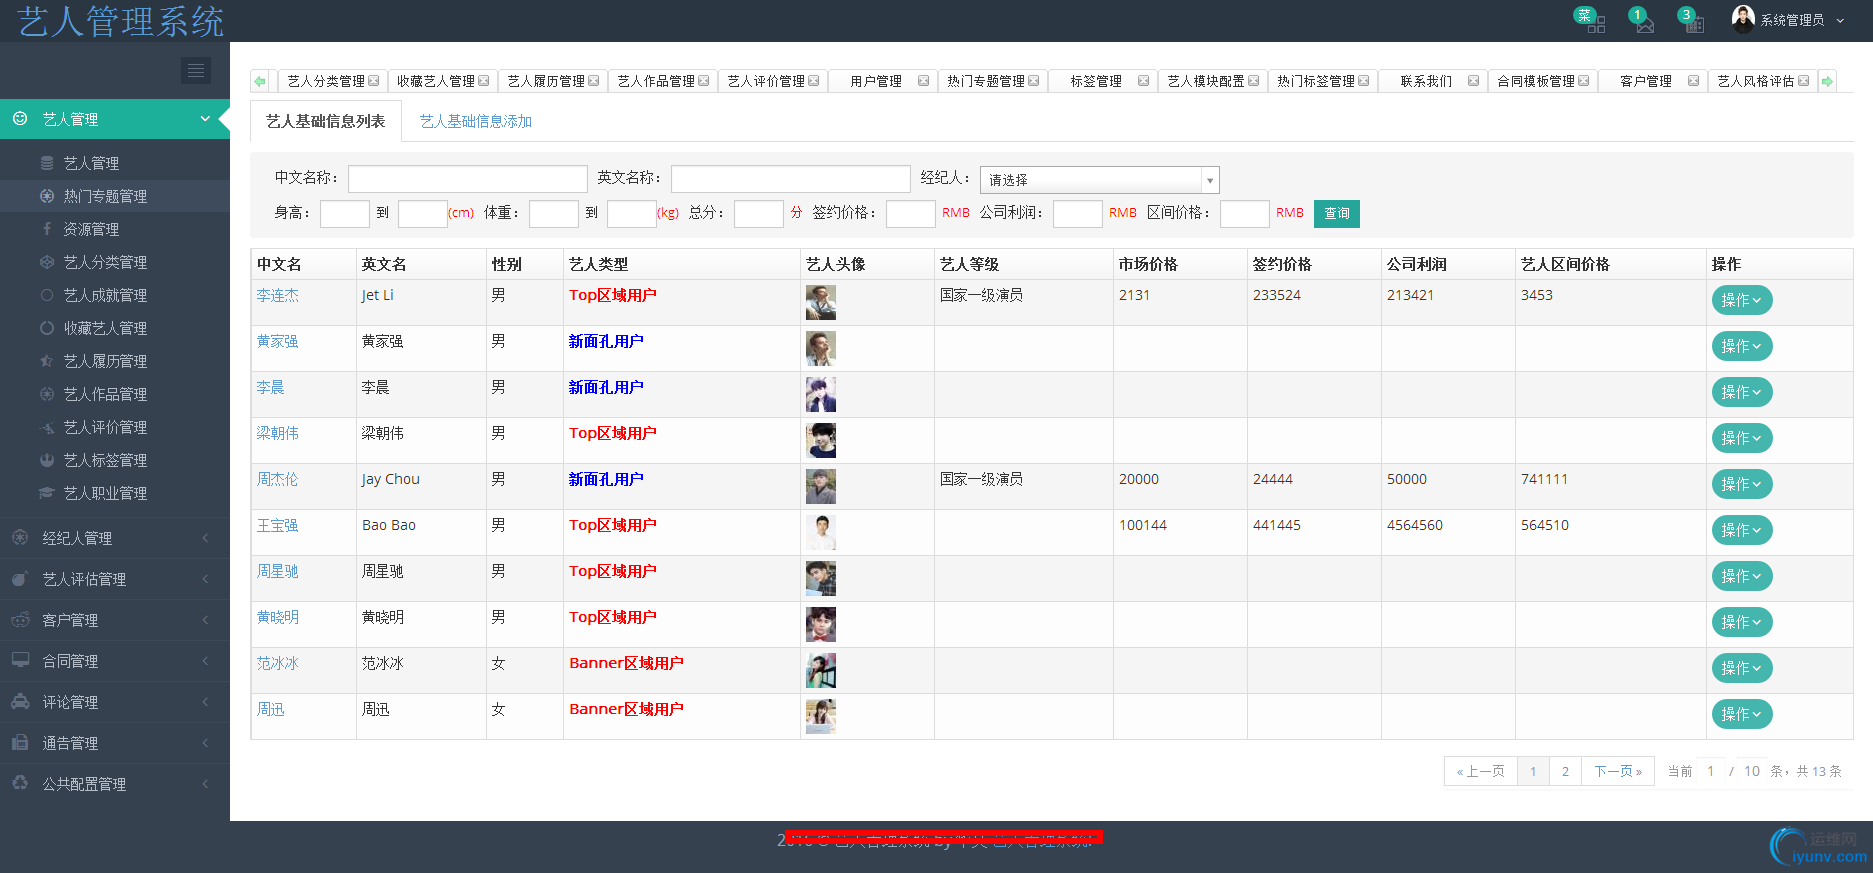This screenshot has width=1873, height=873.
Task: Open the mail messages icon in the header
Action: pos(1645,24)
